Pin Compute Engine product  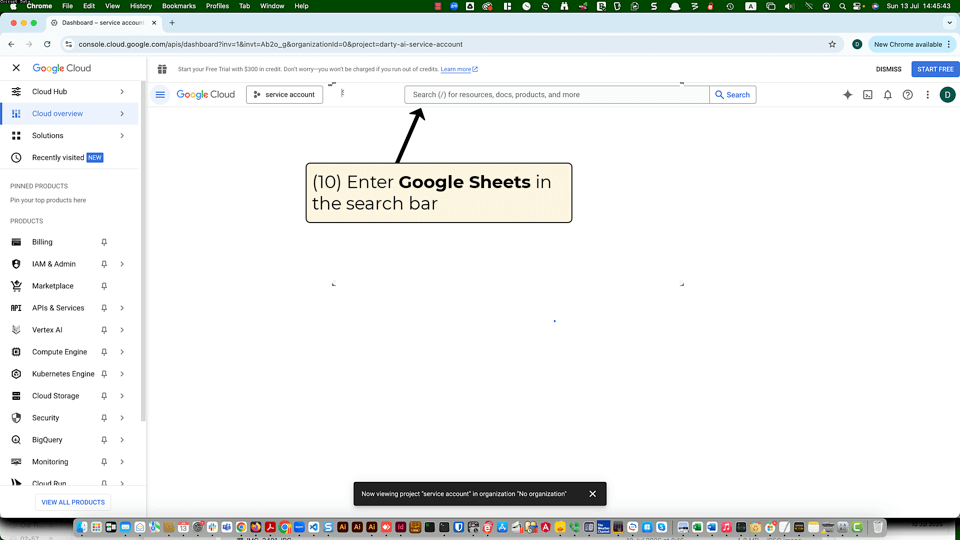click(104, 352)
